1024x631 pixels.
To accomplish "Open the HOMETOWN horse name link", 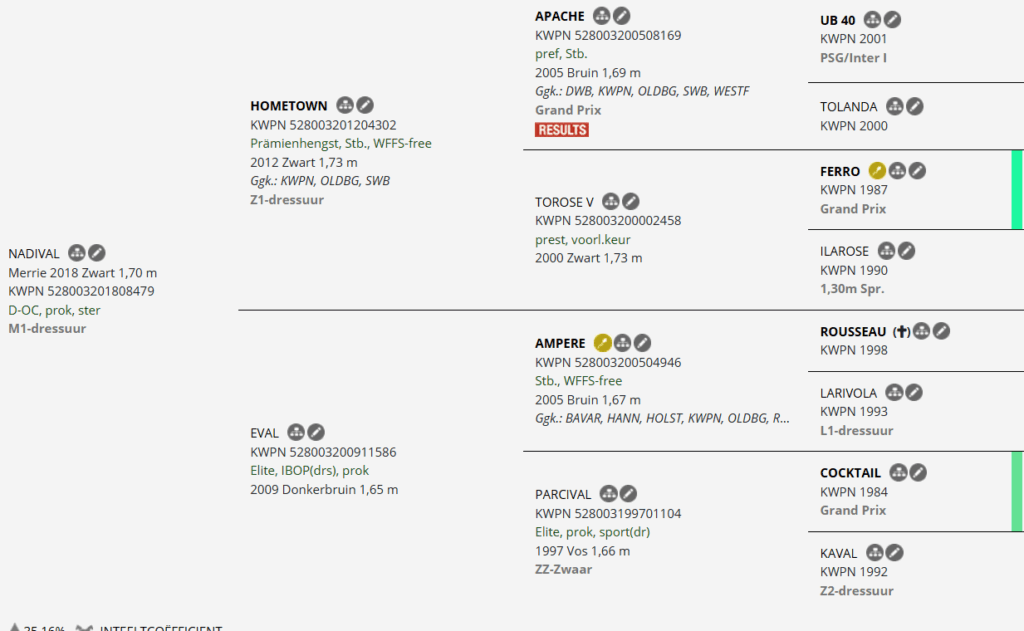I will tap(289, 106).
